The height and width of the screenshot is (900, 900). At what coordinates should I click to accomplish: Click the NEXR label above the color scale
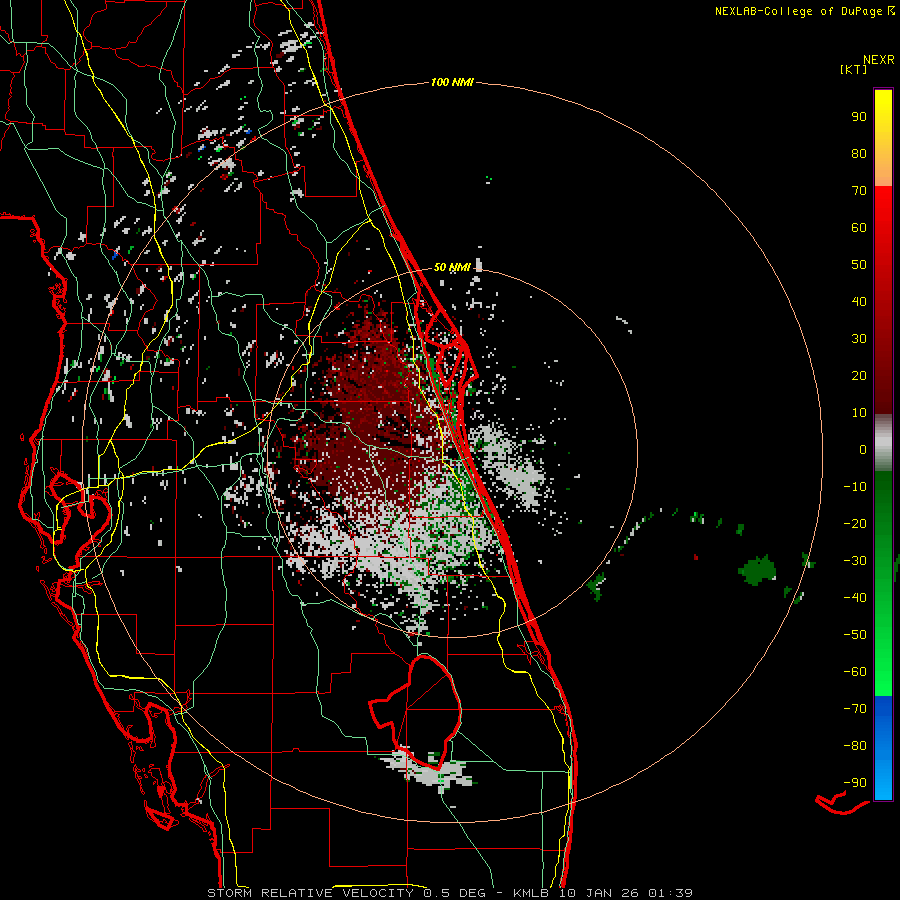point(879,60)
